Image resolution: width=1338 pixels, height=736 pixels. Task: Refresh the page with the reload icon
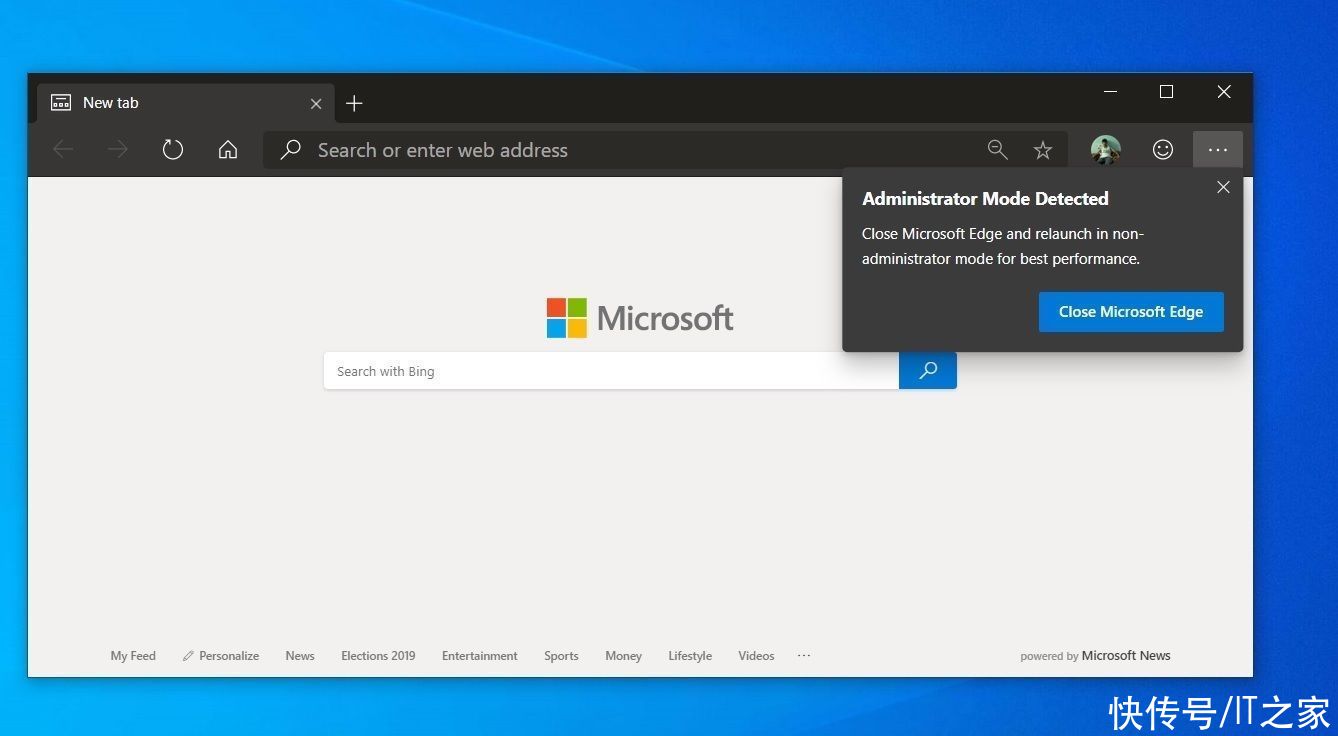pyautogui.click(x=173, y=150)
